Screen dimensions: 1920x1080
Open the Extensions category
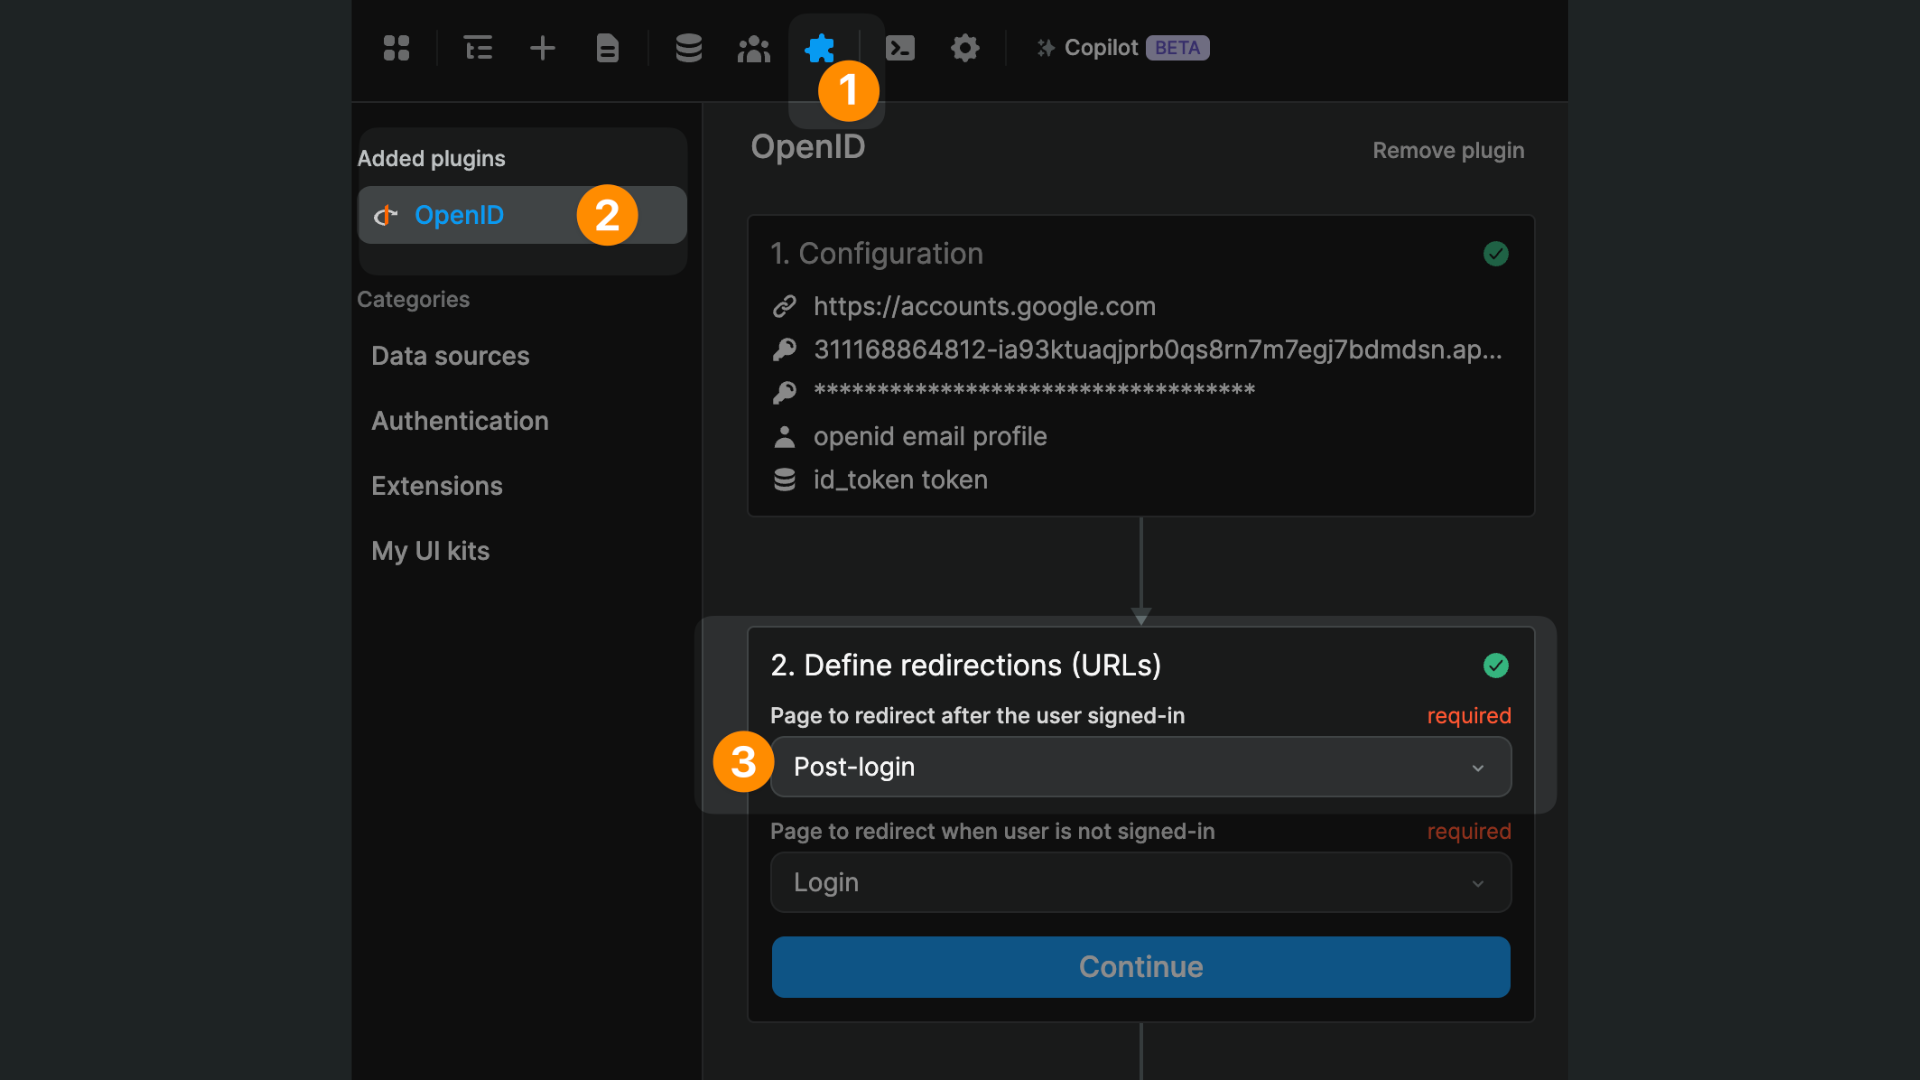point(437,485)
